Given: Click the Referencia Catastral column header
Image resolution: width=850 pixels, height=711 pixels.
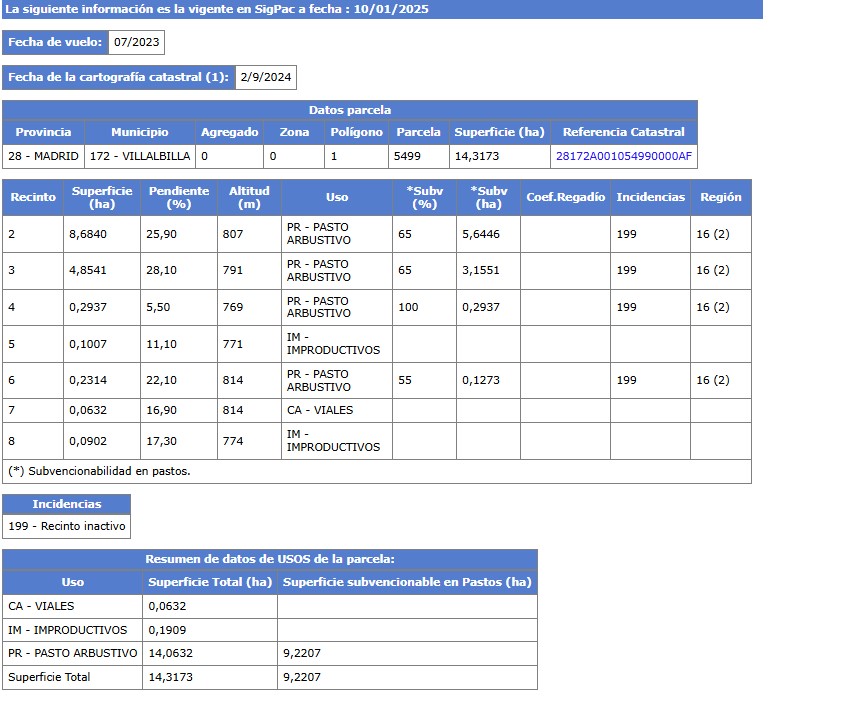Looking at the screenshot, I should [623, 132].
